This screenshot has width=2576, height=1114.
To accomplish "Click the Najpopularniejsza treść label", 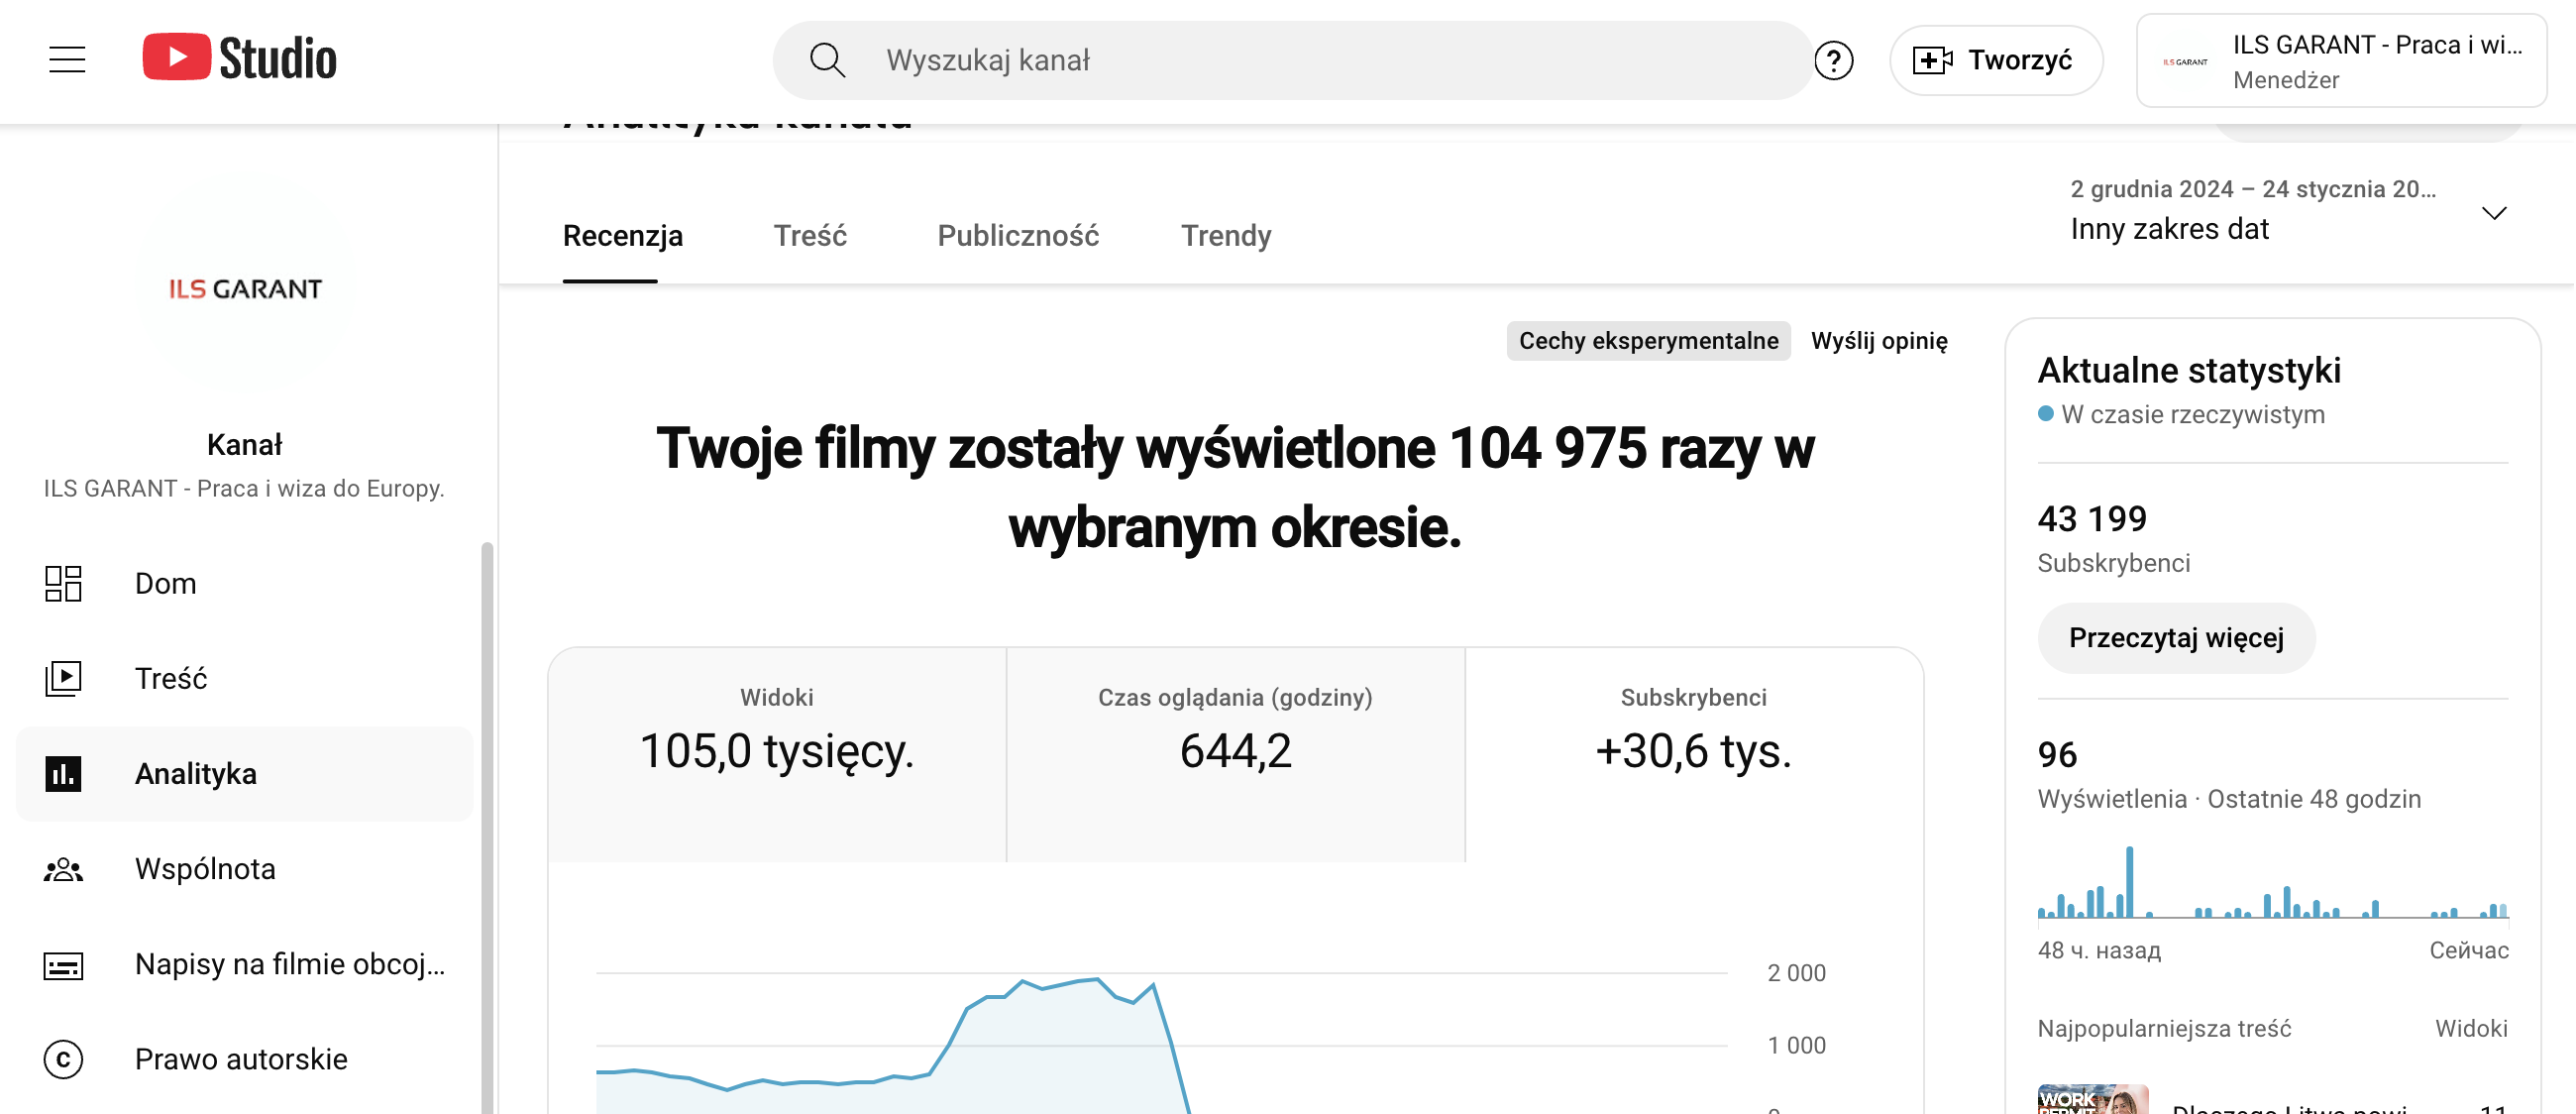I will (x=2164, y=1028).
